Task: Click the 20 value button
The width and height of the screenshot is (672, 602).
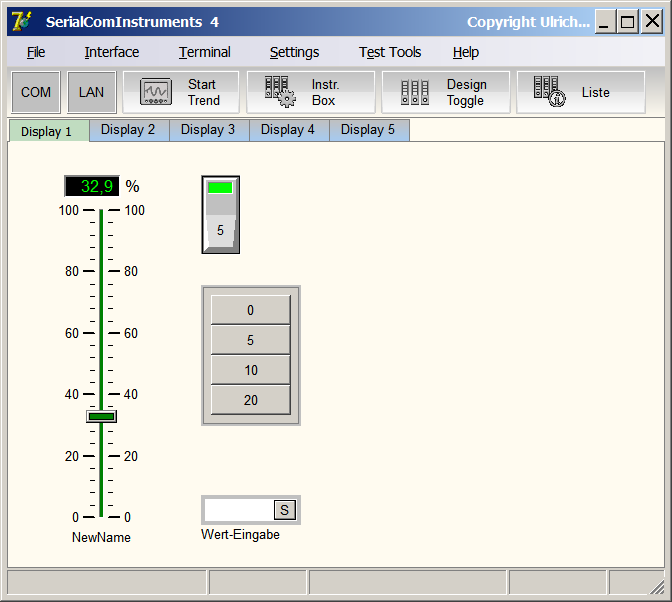Action: pyautogui.click(x=251, y=400)
